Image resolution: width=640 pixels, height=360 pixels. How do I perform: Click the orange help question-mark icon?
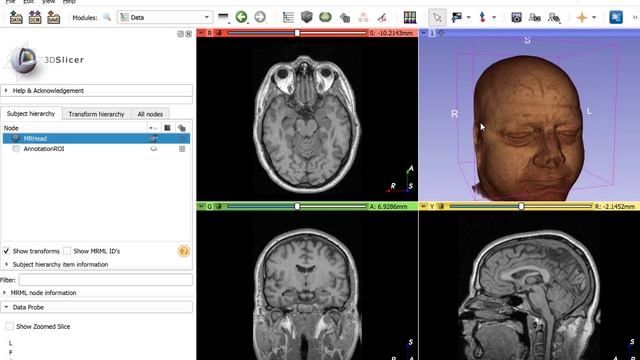[x=184, y=251]
